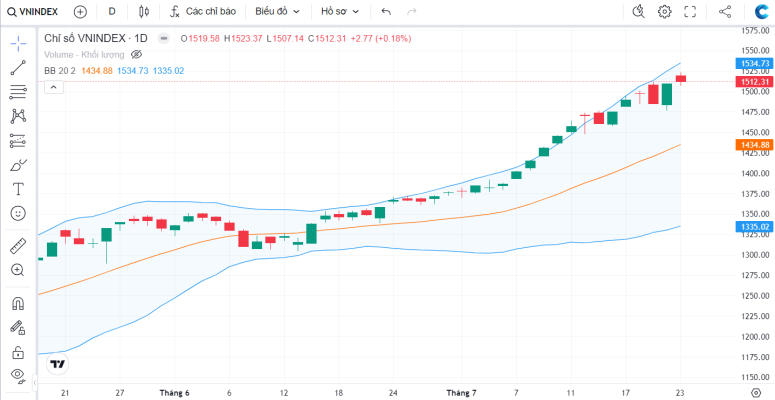Image resolution: width=775 pixels, height=400 pixels.
Task: Expand the Biểu đồ dropdown
Action: (x=277, y=11)
